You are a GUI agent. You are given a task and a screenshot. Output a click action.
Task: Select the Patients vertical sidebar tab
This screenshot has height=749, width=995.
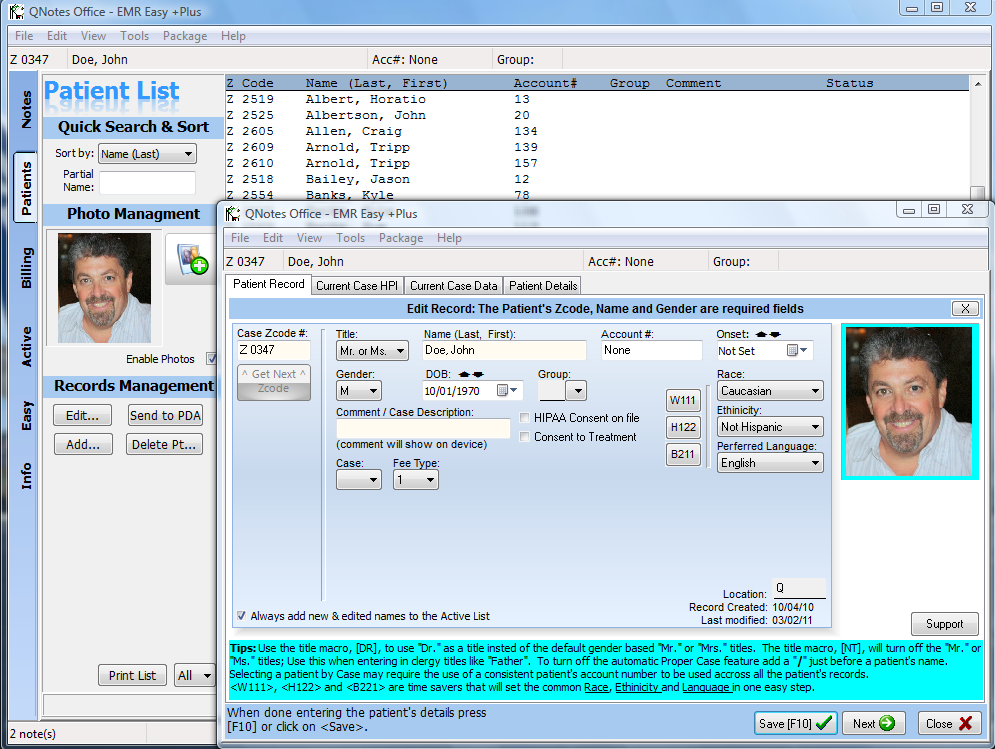point(26,188)
